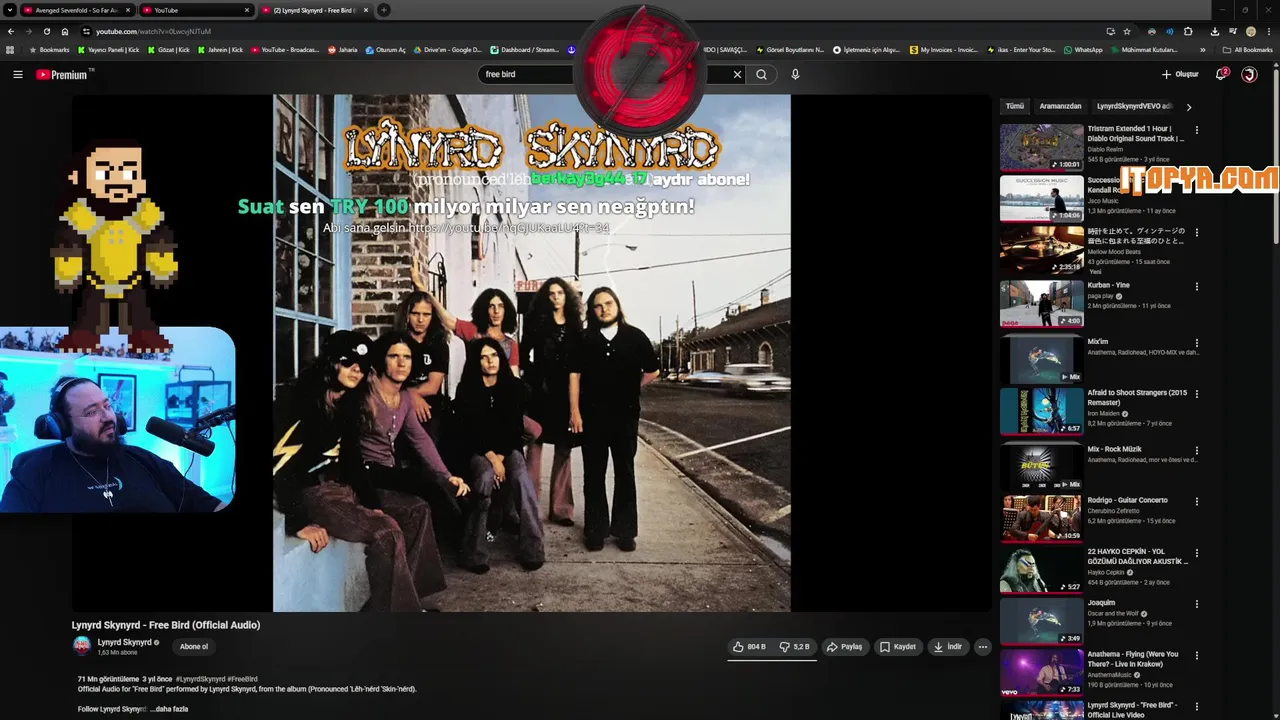Open more actions ellipsis under video
Screen dimensions: 1280x720
click(x=982, y=647)
